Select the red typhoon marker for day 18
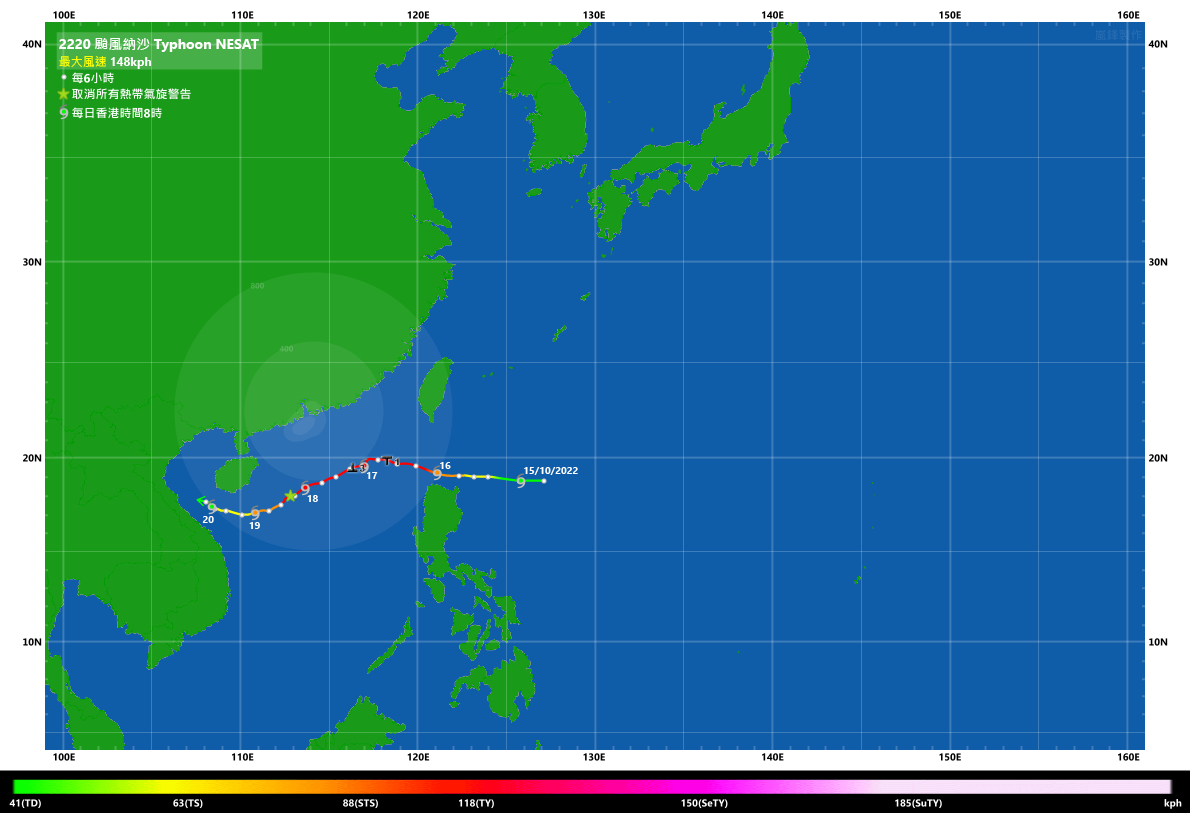 point(305,488)
